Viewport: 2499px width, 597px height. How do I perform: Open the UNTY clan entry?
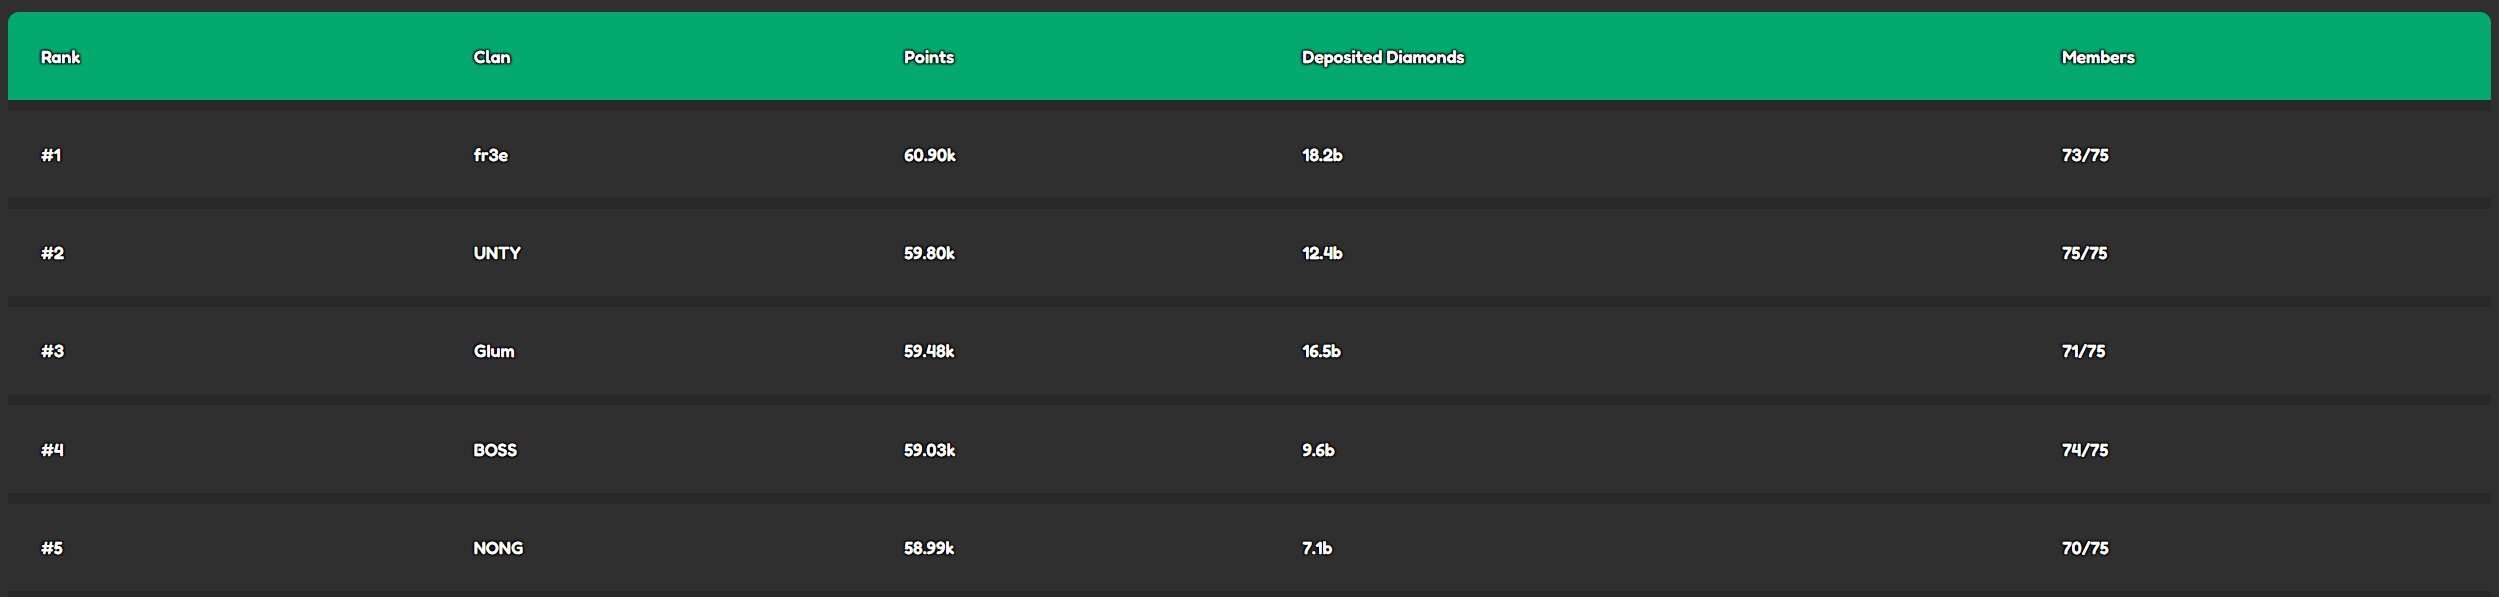tap(496, 253)
